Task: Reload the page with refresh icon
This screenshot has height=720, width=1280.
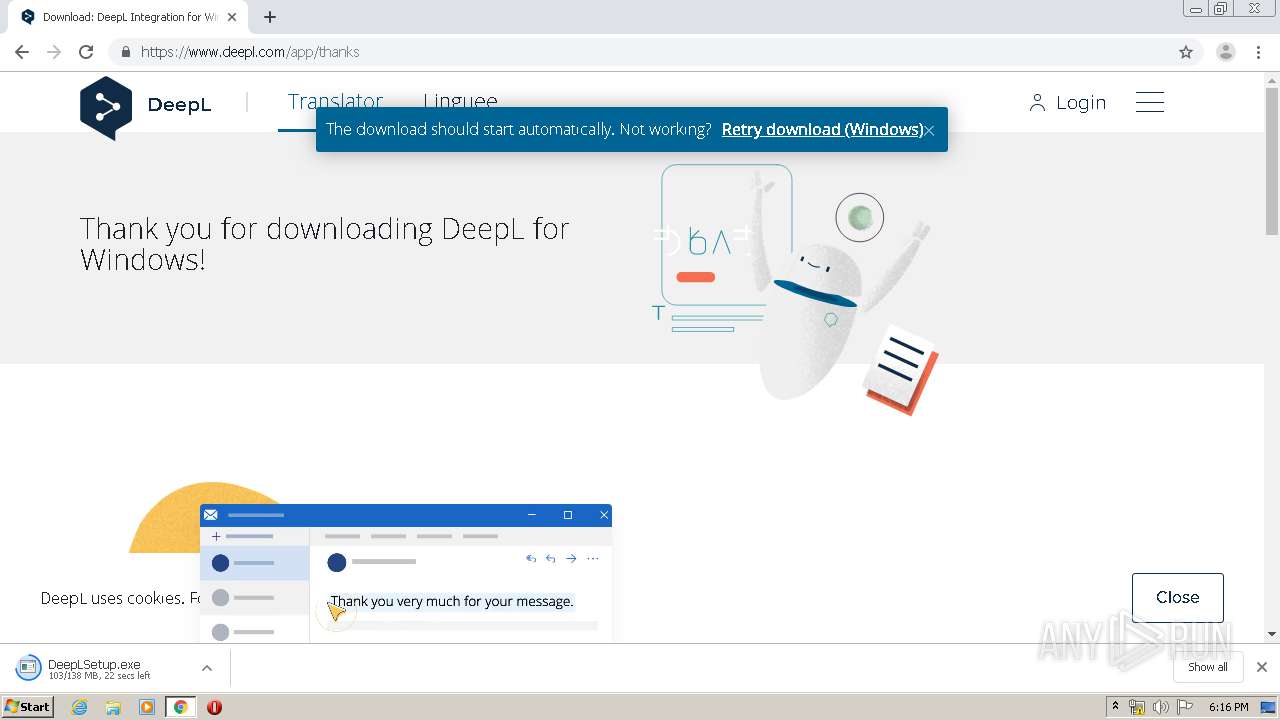Action: [x=86, y=52]
